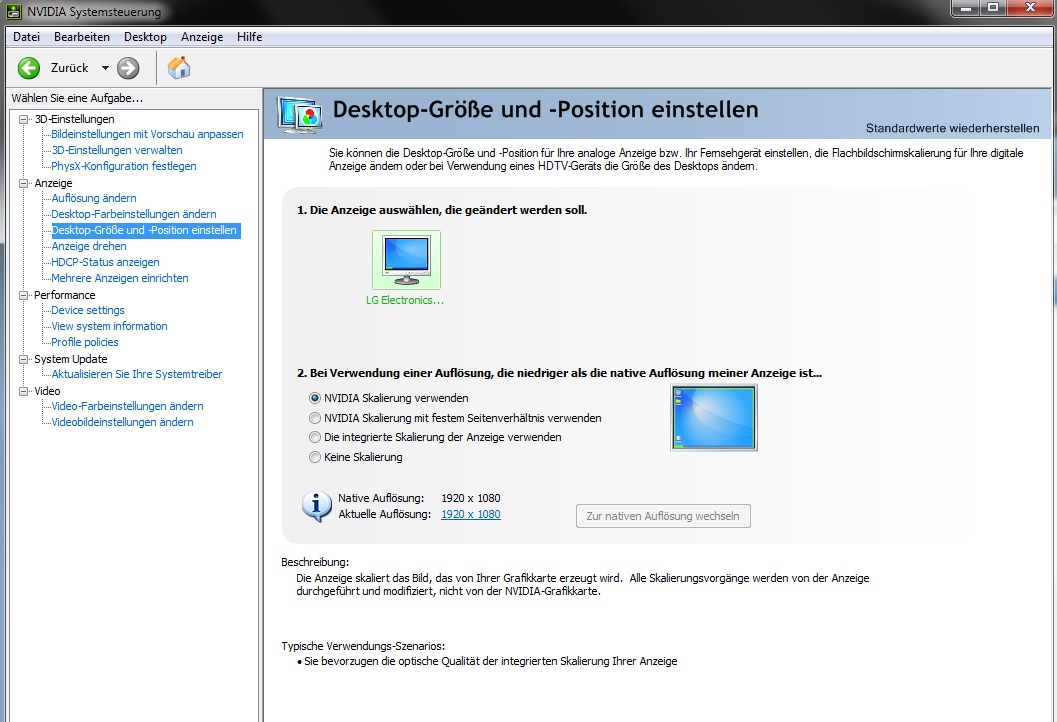Click the grey Forward arrow icon
The width and height of the screenshot is (1057, 722).
click(128, 68)
